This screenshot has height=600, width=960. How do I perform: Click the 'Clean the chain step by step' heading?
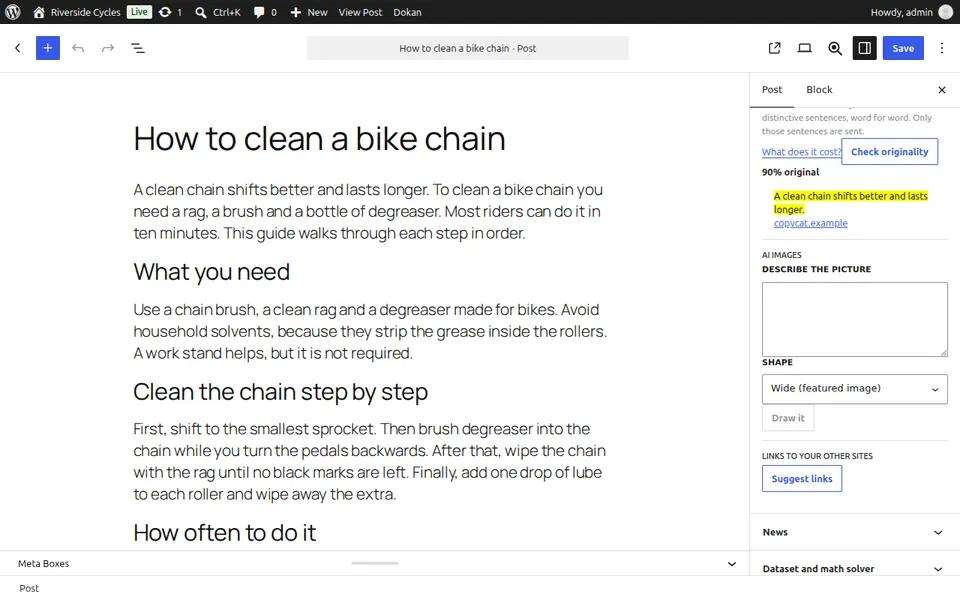click(280, 392)
